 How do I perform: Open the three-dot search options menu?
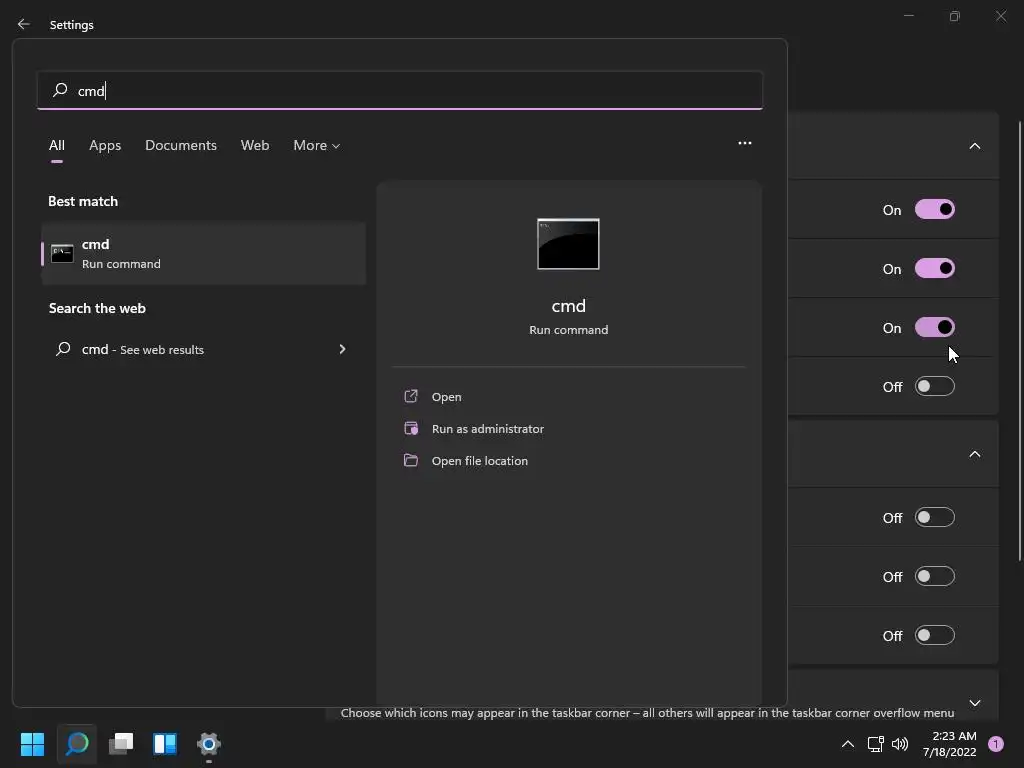click(x=744, y=143)
